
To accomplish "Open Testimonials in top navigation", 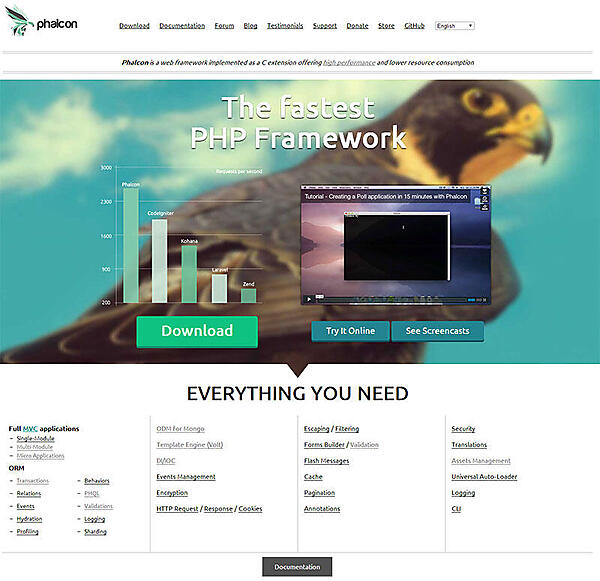I will click(285, 26).
